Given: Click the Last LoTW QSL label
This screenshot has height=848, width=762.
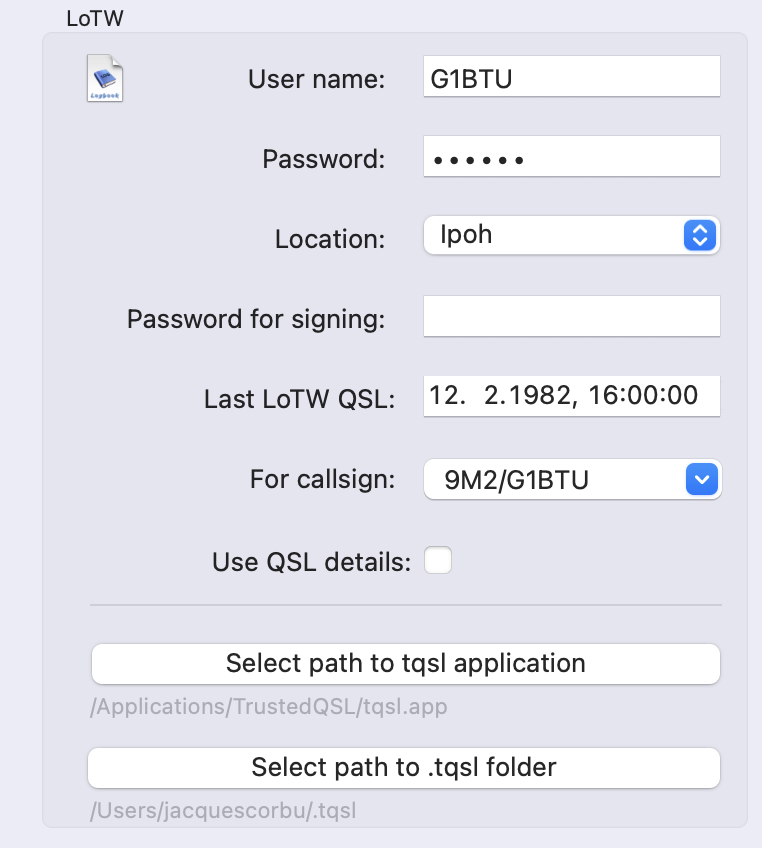Looking at the screenshot, I should pyautogui.click(x=300, y=399).
